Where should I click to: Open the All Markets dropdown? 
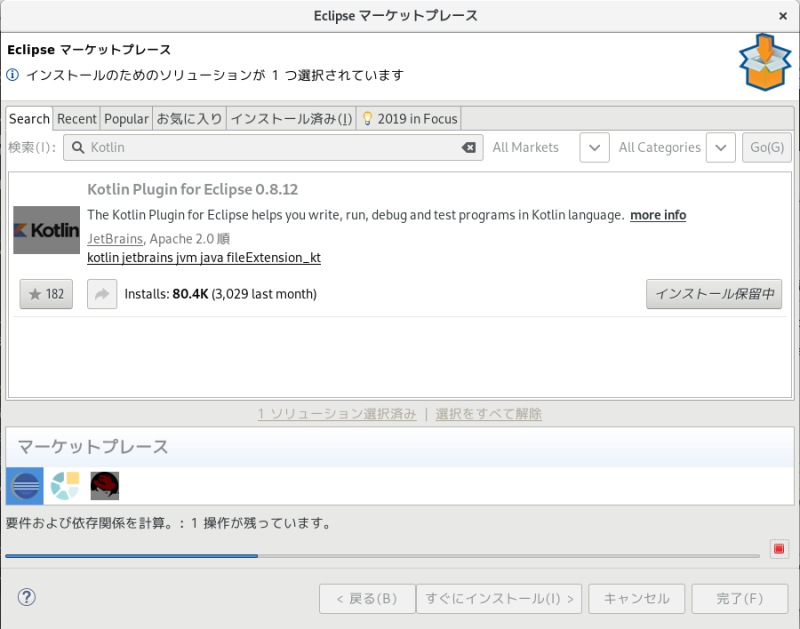(594, 148)
